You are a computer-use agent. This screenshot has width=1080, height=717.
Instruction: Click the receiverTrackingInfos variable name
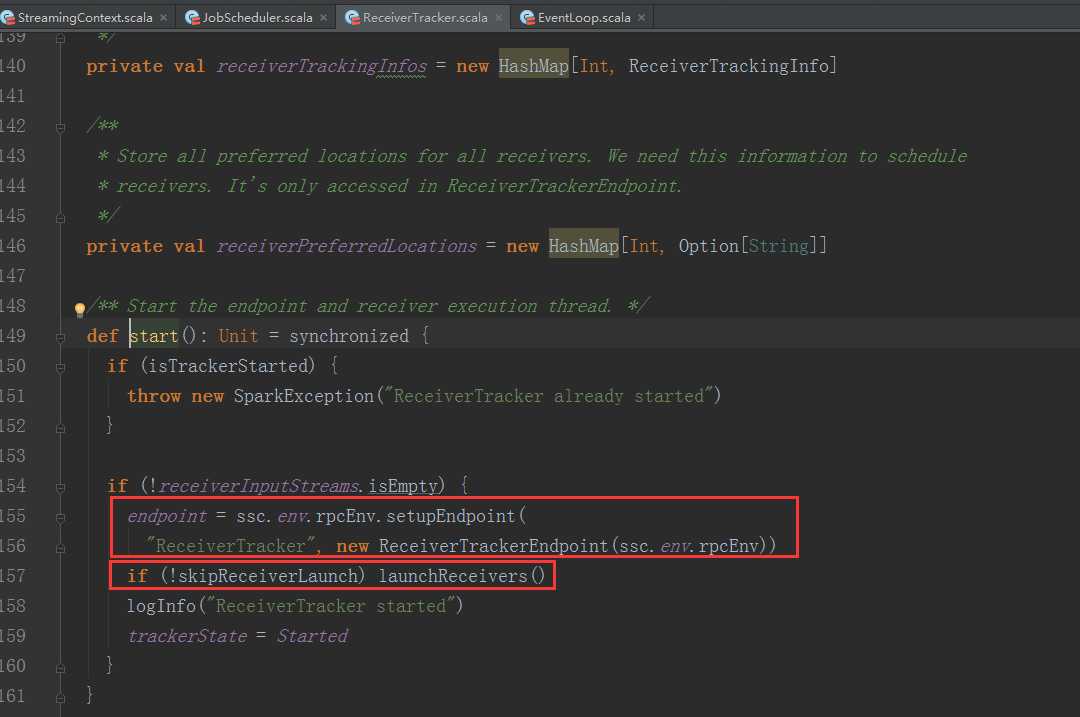(322, 66)
